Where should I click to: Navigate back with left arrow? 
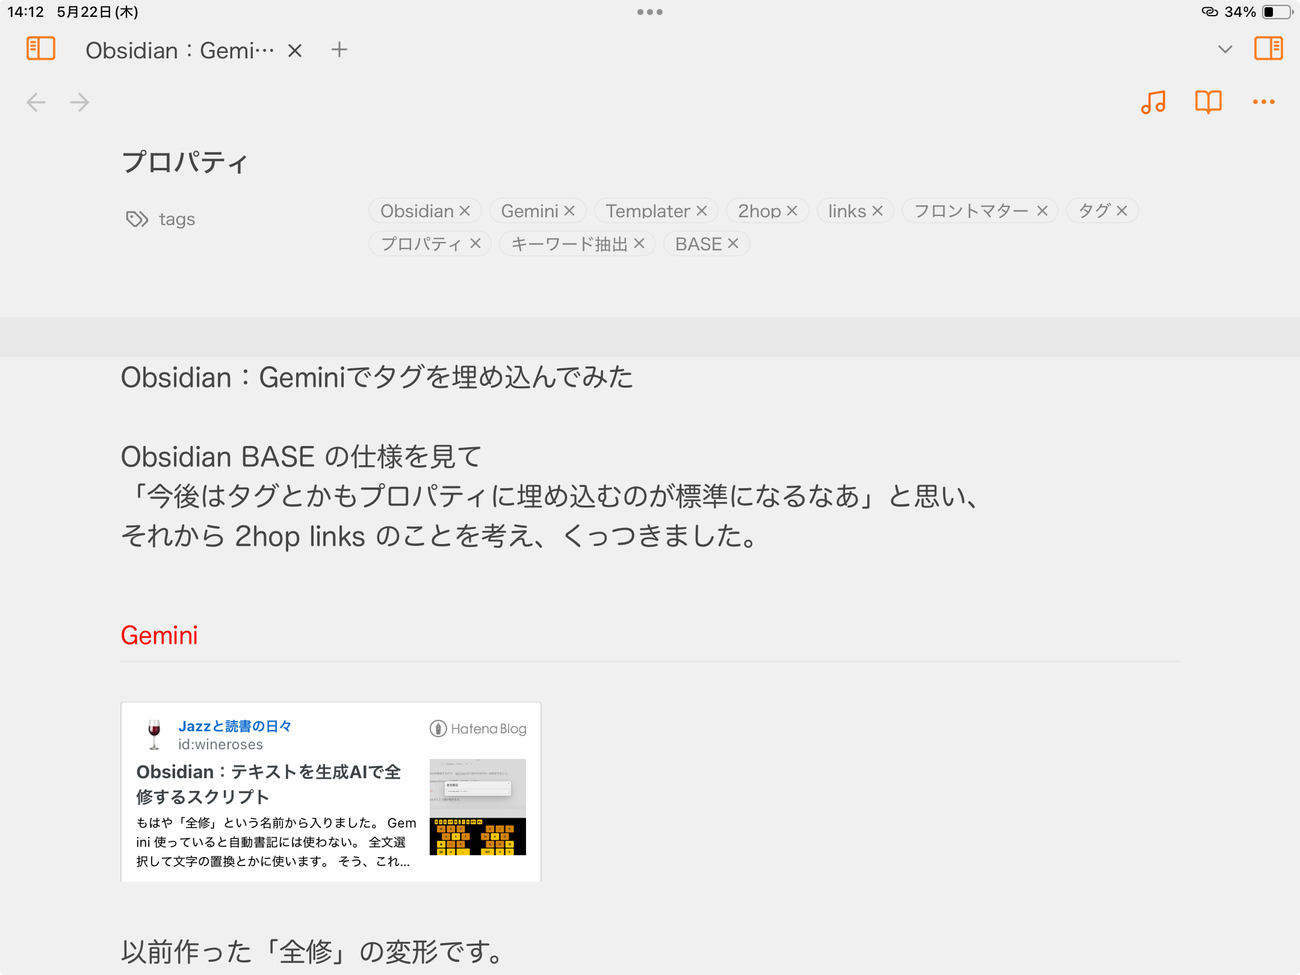36,102
